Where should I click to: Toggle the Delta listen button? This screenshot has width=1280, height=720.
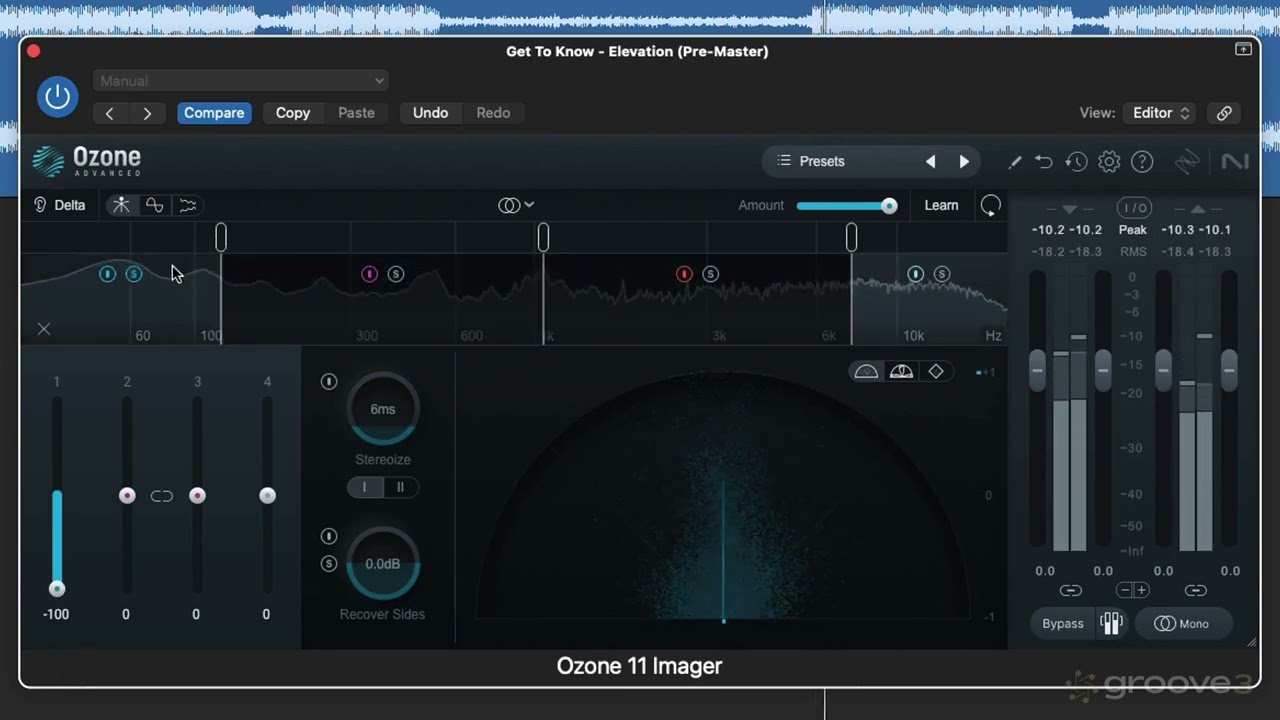tap(59, 205)
